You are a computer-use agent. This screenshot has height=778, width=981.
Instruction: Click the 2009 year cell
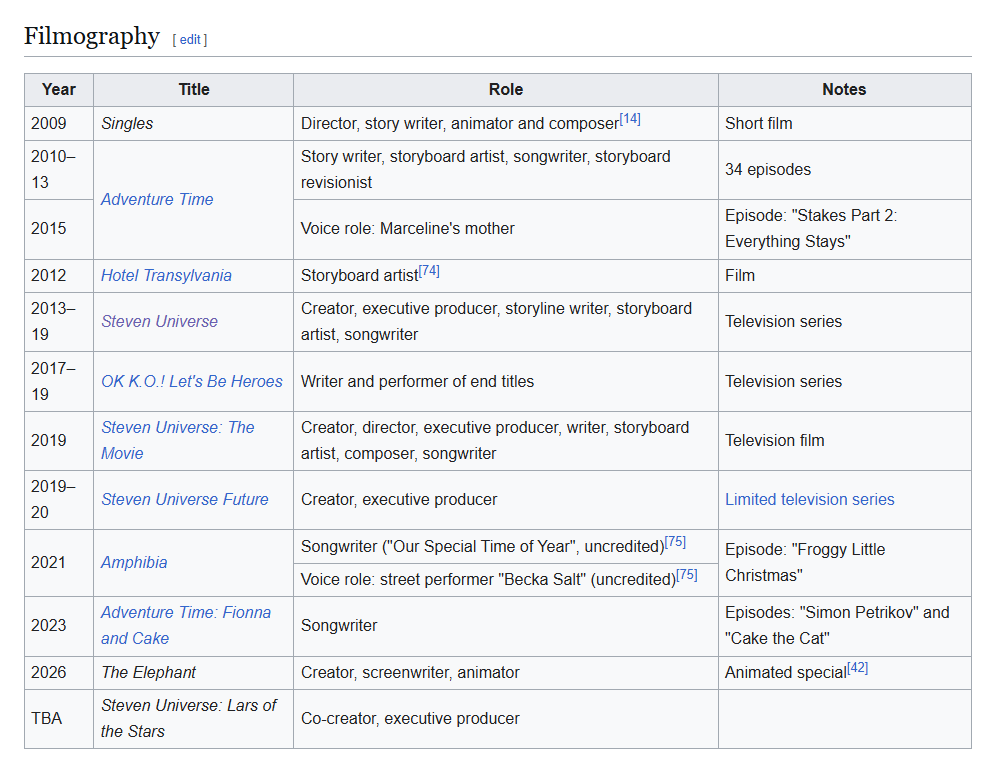[x=59, y=124]
